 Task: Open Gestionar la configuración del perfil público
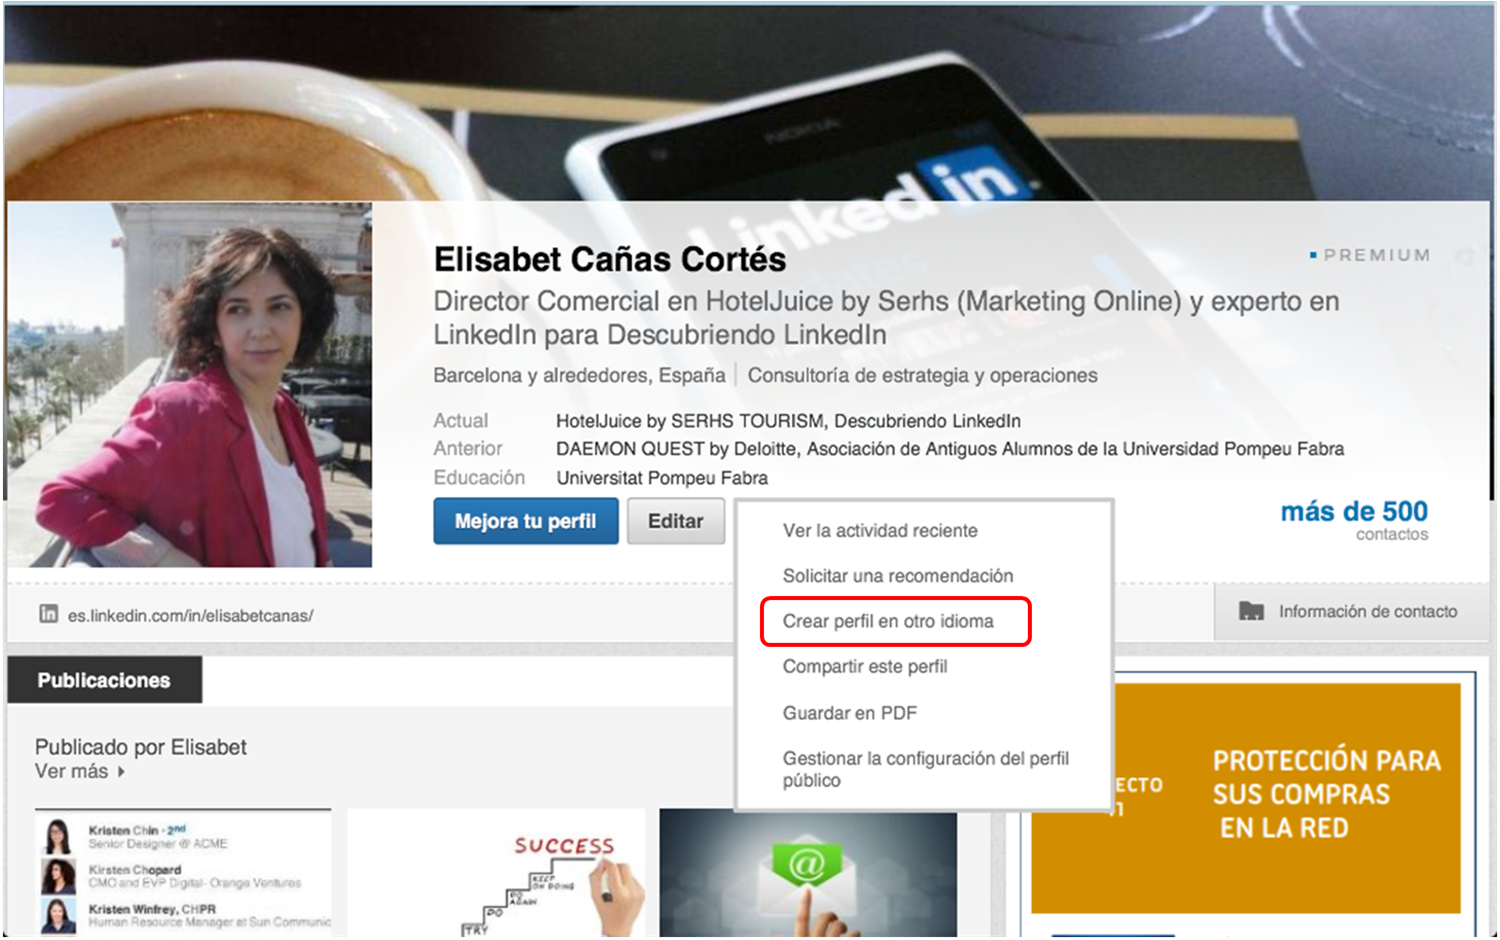click(x=926, y=769)
